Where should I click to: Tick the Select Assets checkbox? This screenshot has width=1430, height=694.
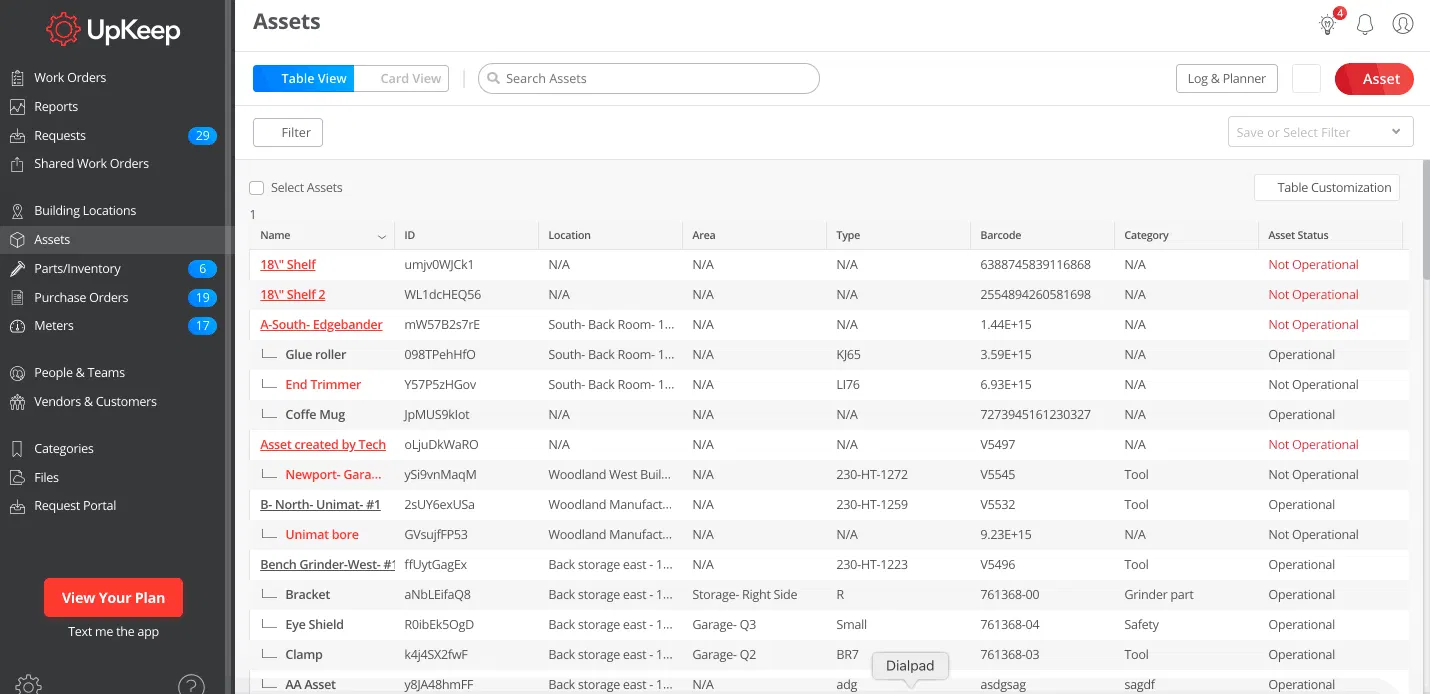257,188
